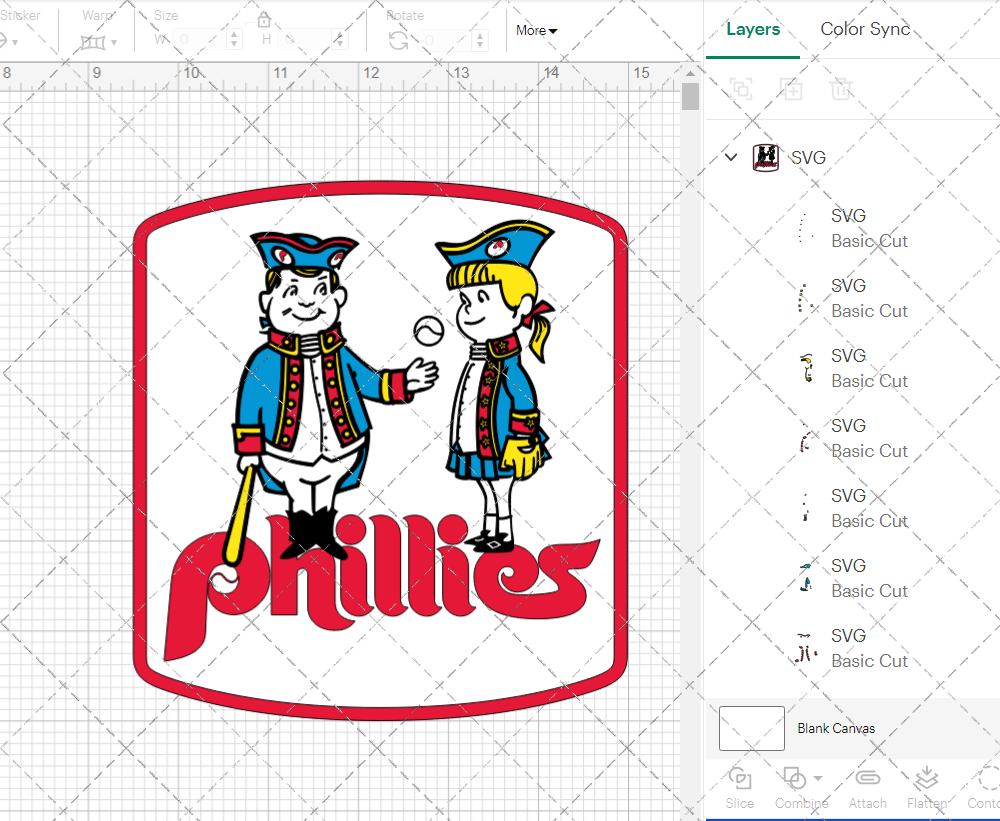Viewport: 1000px width, 821px height.
Task: Click the Combine tool icon
Action: click(x=795, y=778)
